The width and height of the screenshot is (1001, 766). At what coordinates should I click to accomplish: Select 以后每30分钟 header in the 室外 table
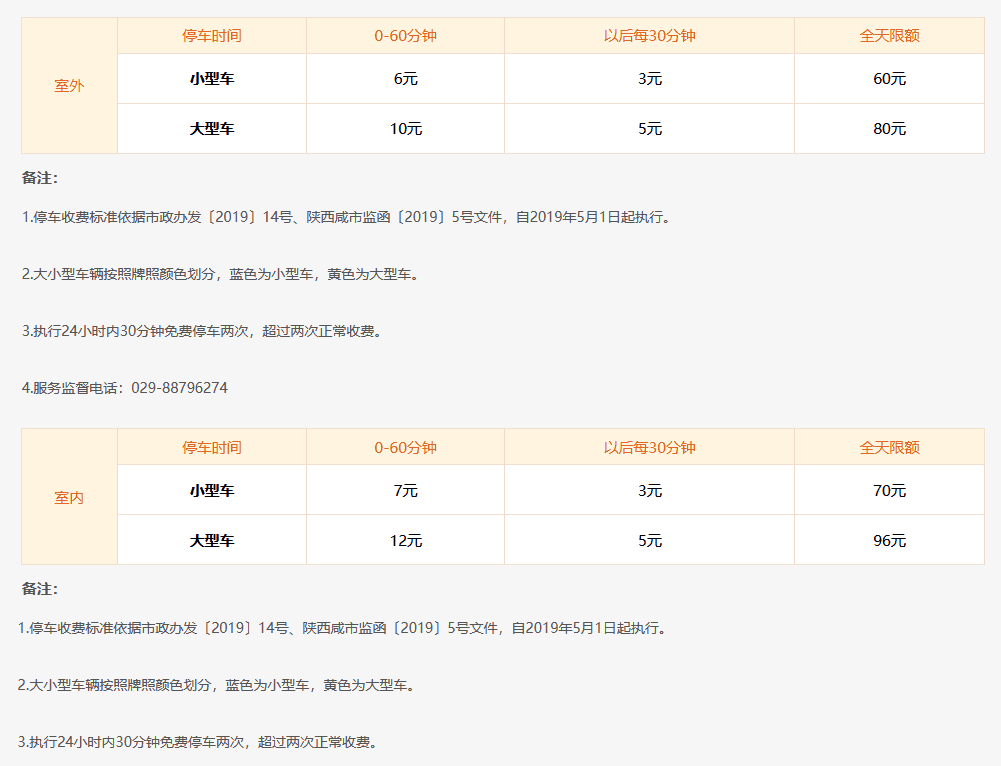click(x=649, y=36)
